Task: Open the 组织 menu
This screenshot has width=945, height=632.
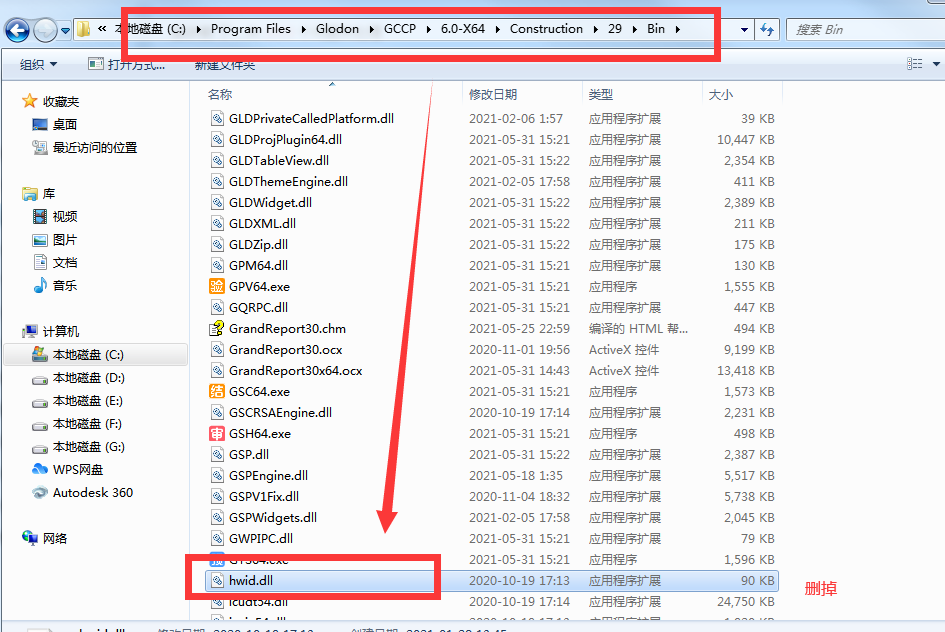Action: tap(38, 64)
